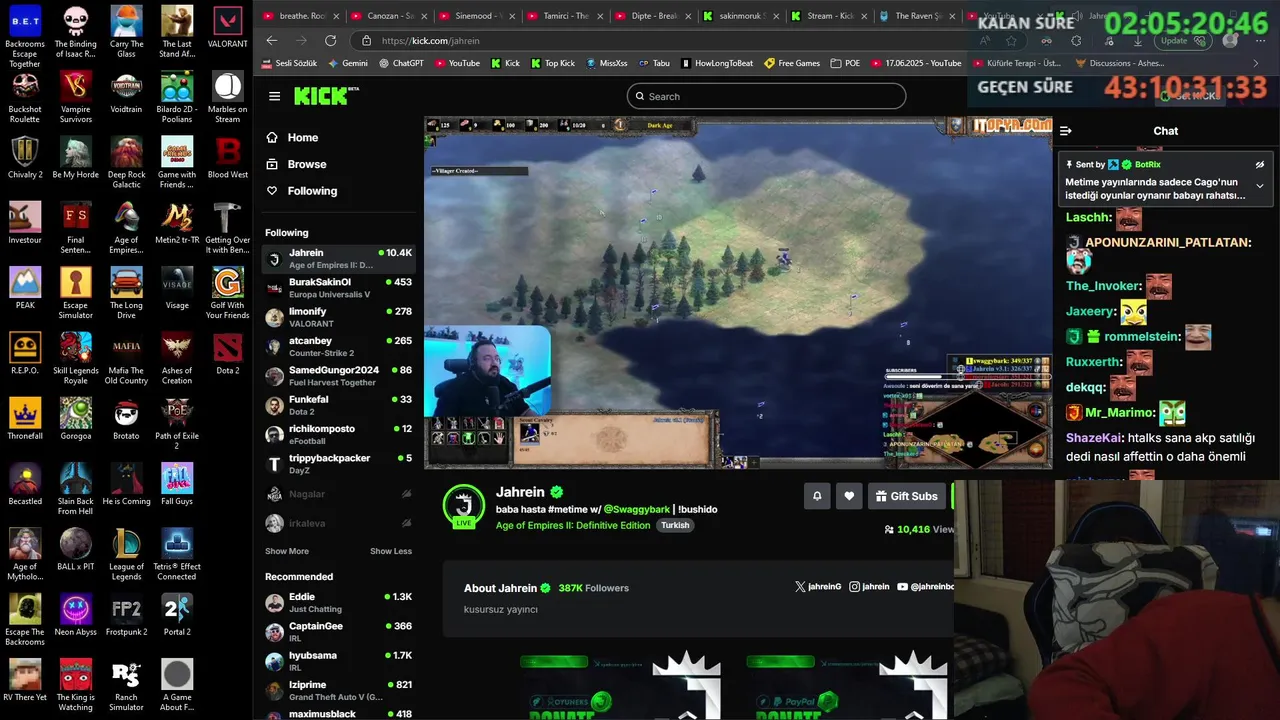
Task: Switch to the Stream - Kick tab
Action: click(x=826, y=16)
